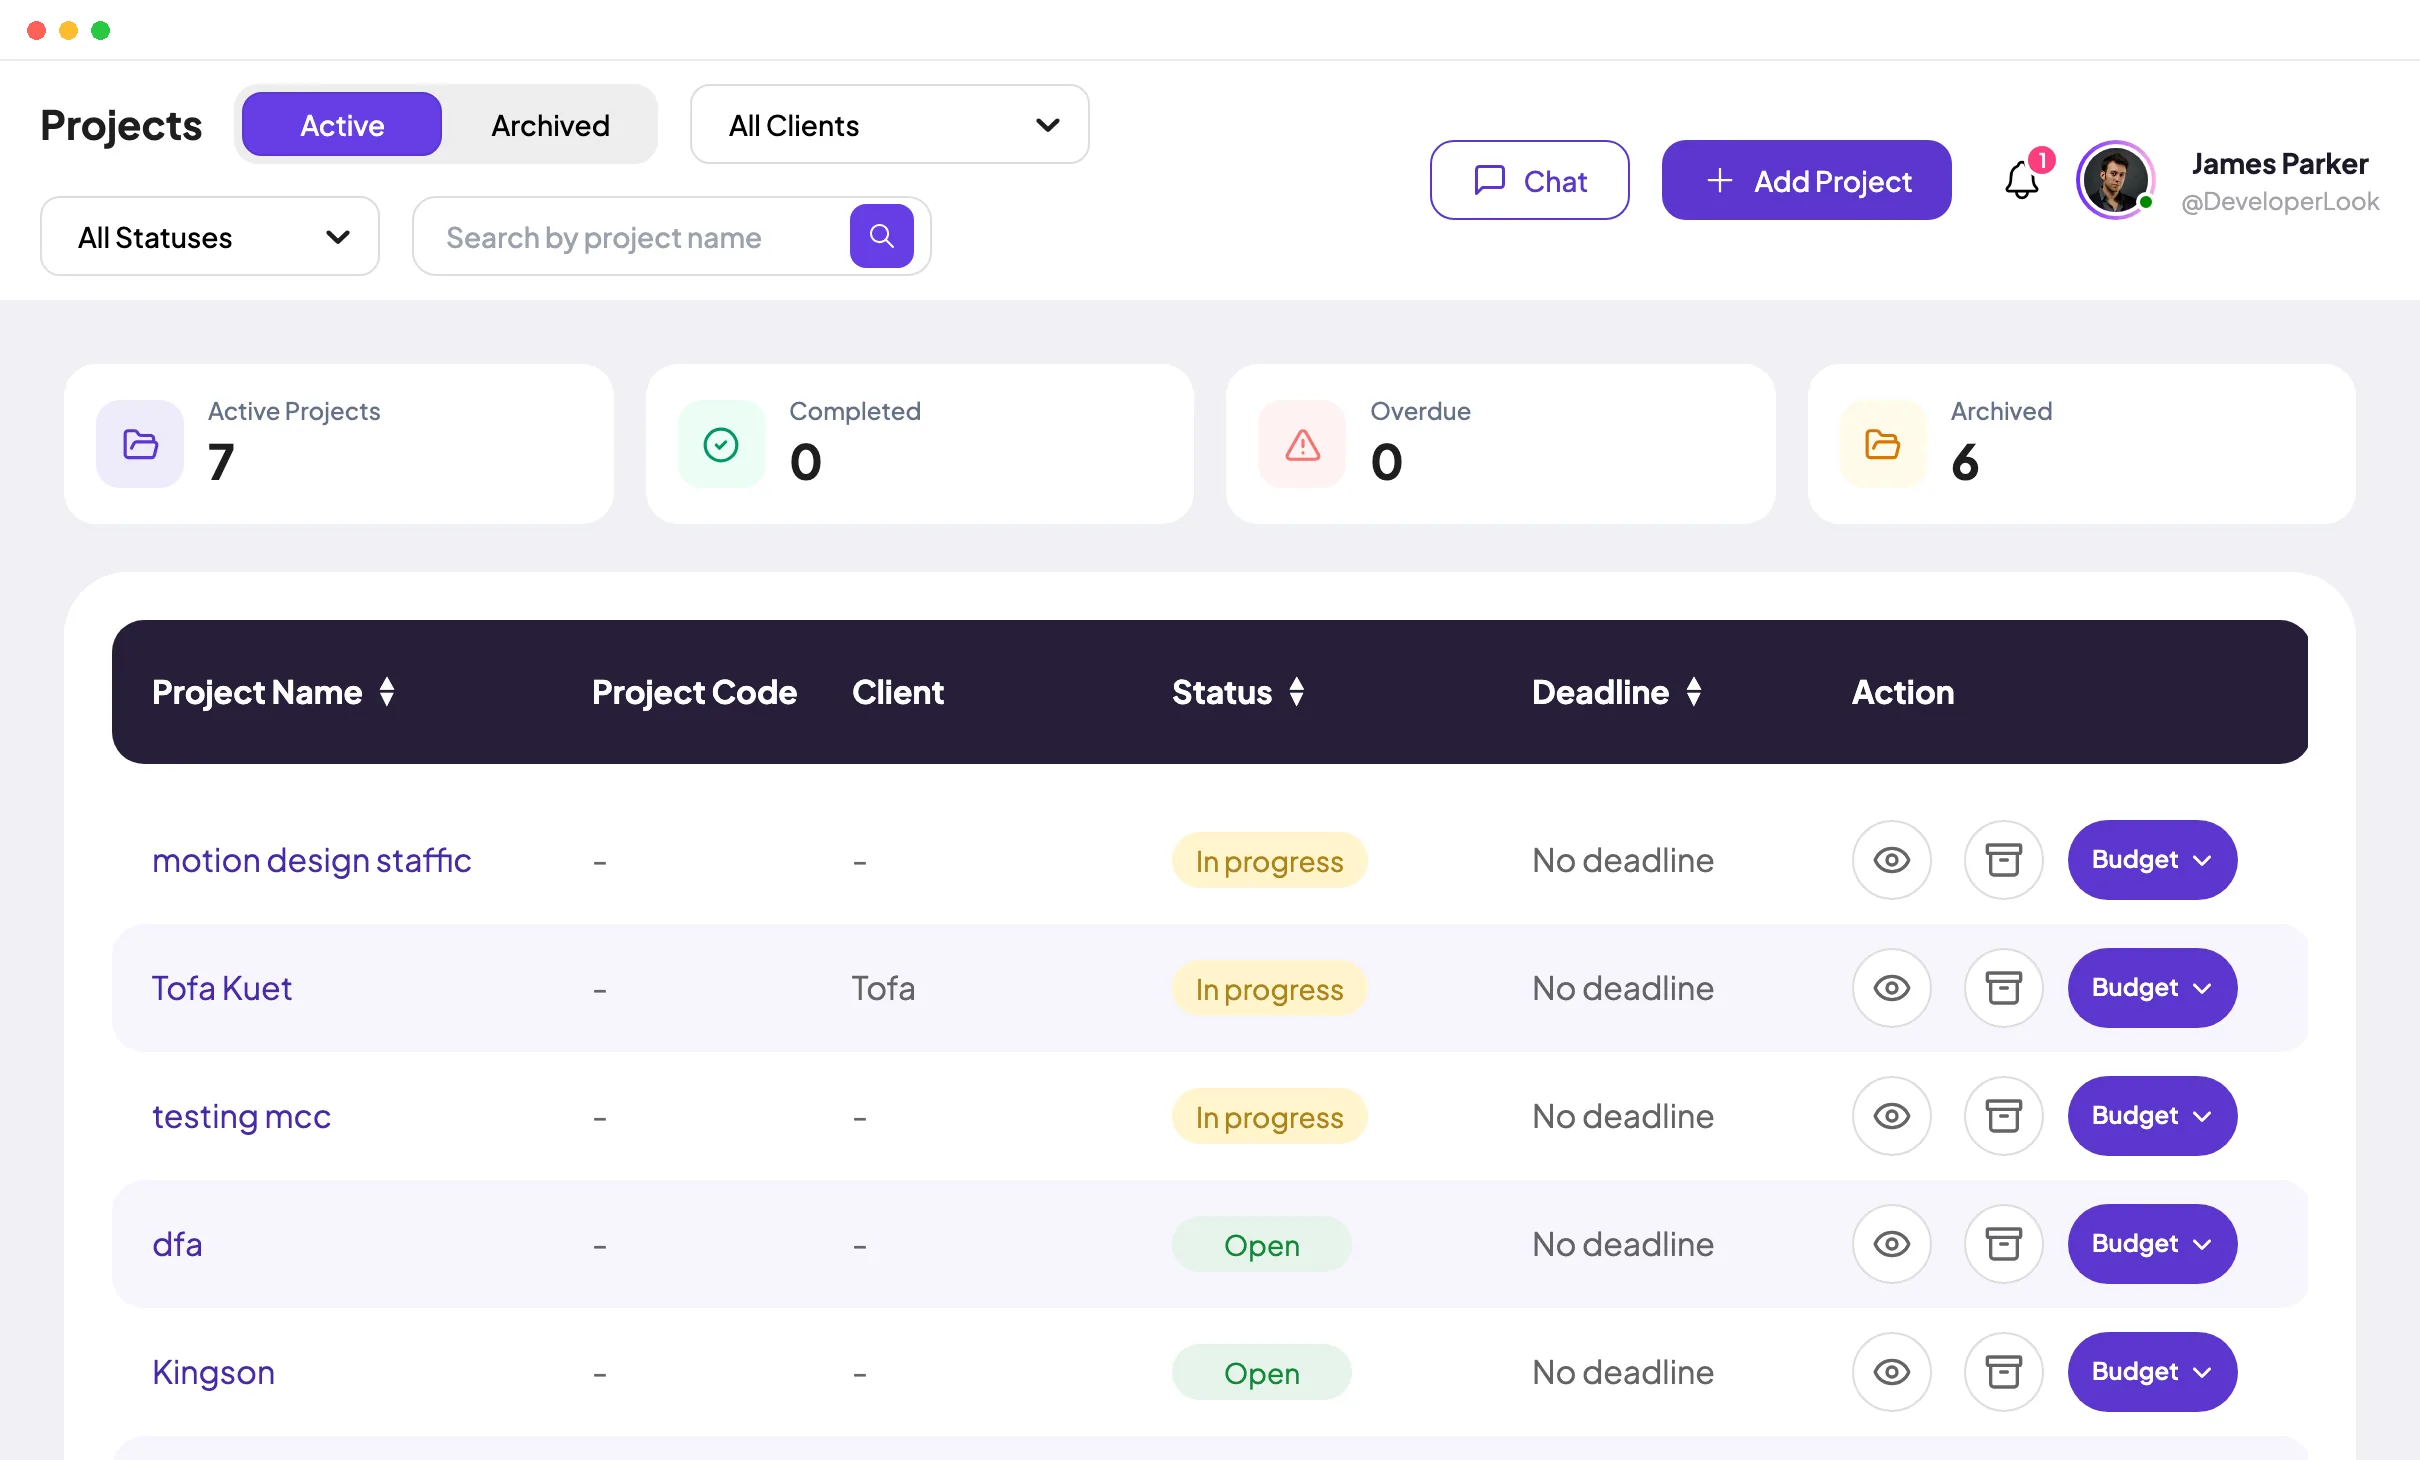Open the dfa project link
This screenshot has height=1460, width=2420.
(177, 1245)
